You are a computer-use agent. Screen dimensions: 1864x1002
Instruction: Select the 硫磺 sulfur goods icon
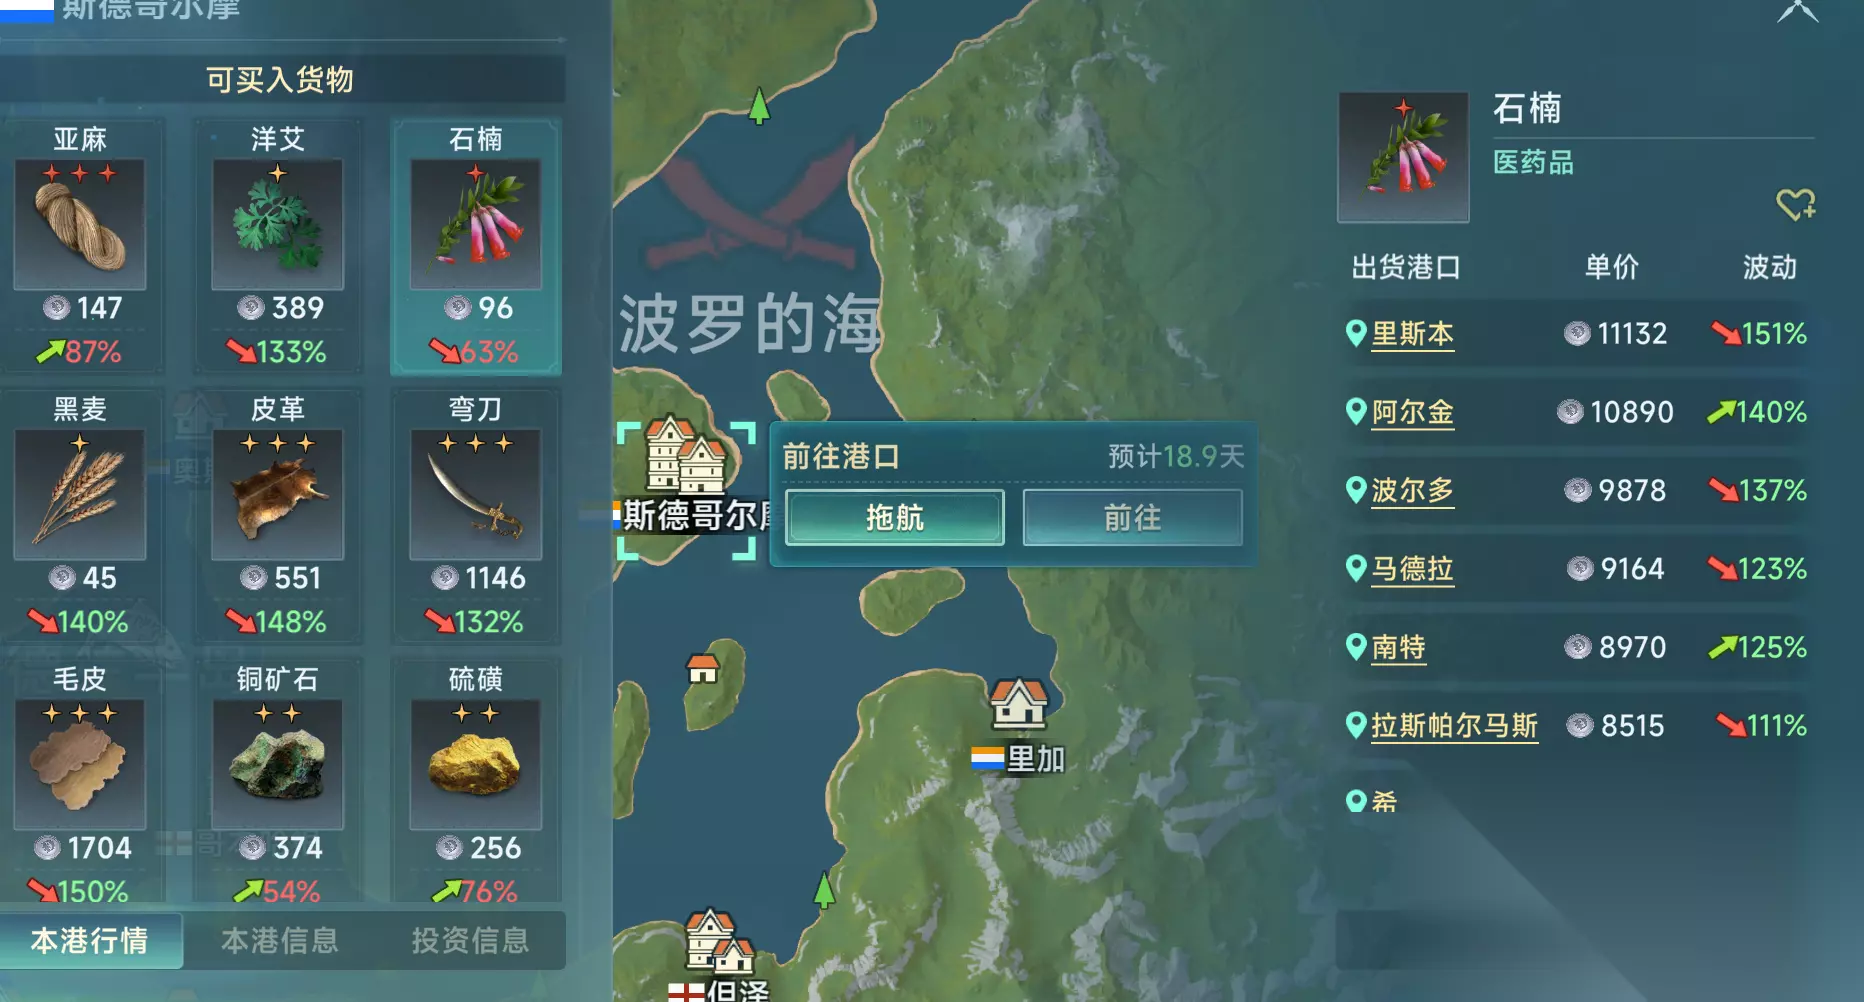tap(476, 764)
